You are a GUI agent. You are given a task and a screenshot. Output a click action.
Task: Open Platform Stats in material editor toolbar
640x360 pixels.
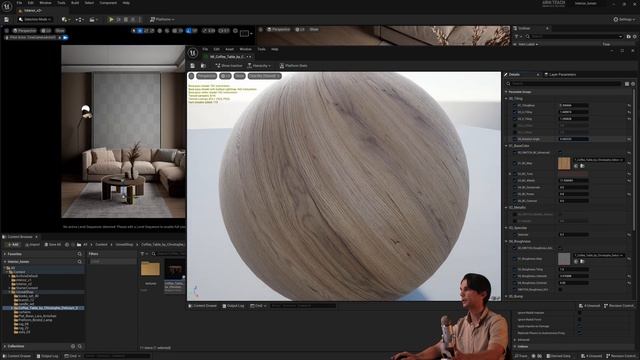[293, 65]
